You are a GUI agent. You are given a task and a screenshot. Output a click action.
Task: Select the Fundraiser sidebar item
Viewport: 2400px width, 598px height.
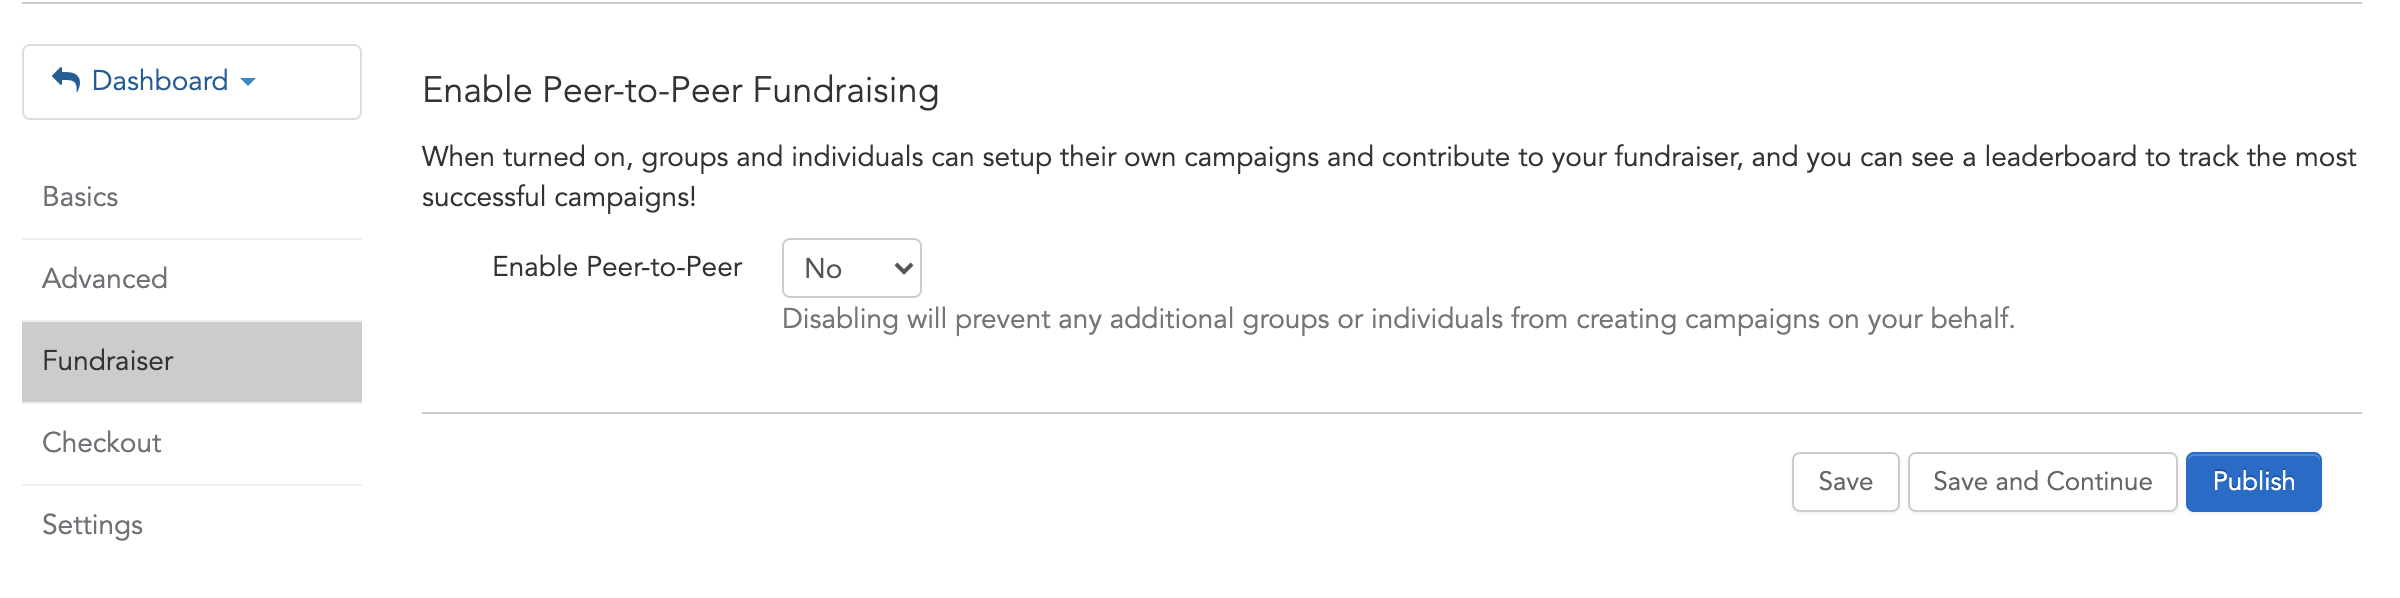[x=192, y=361]
